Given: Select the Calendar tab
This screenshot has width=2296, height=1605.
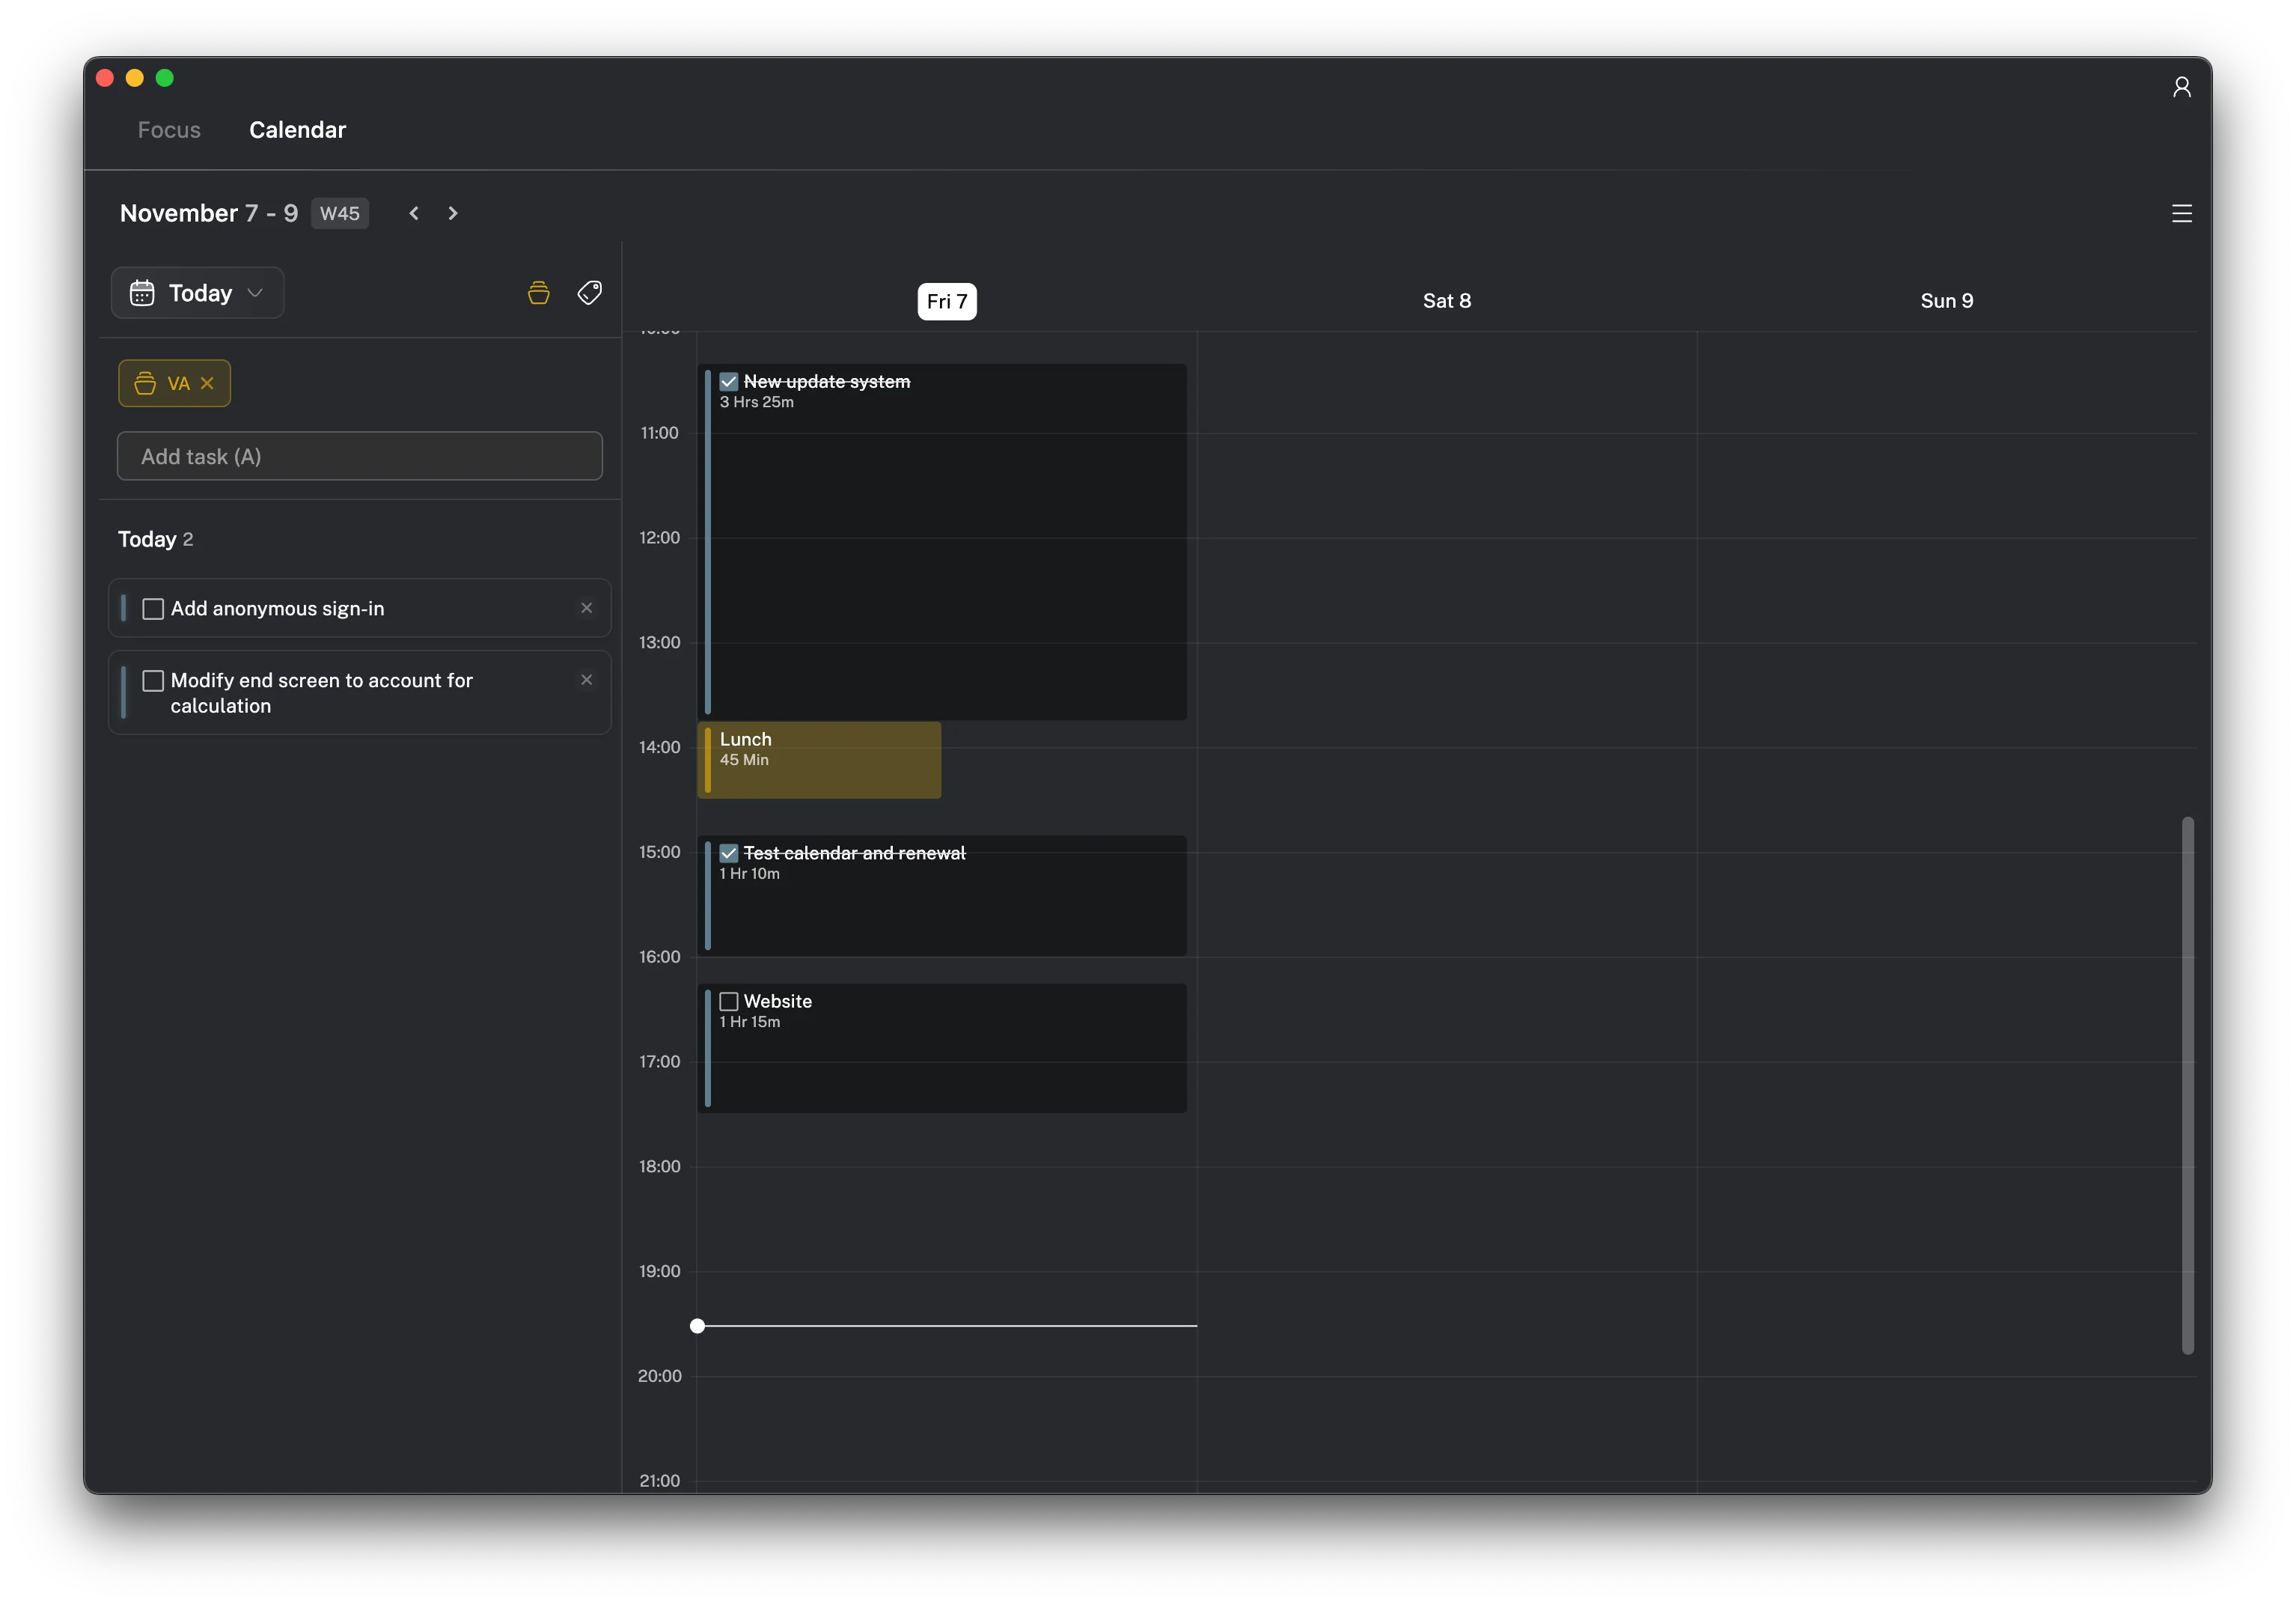Looking at the screenshot, I should (x=297, y=130).
